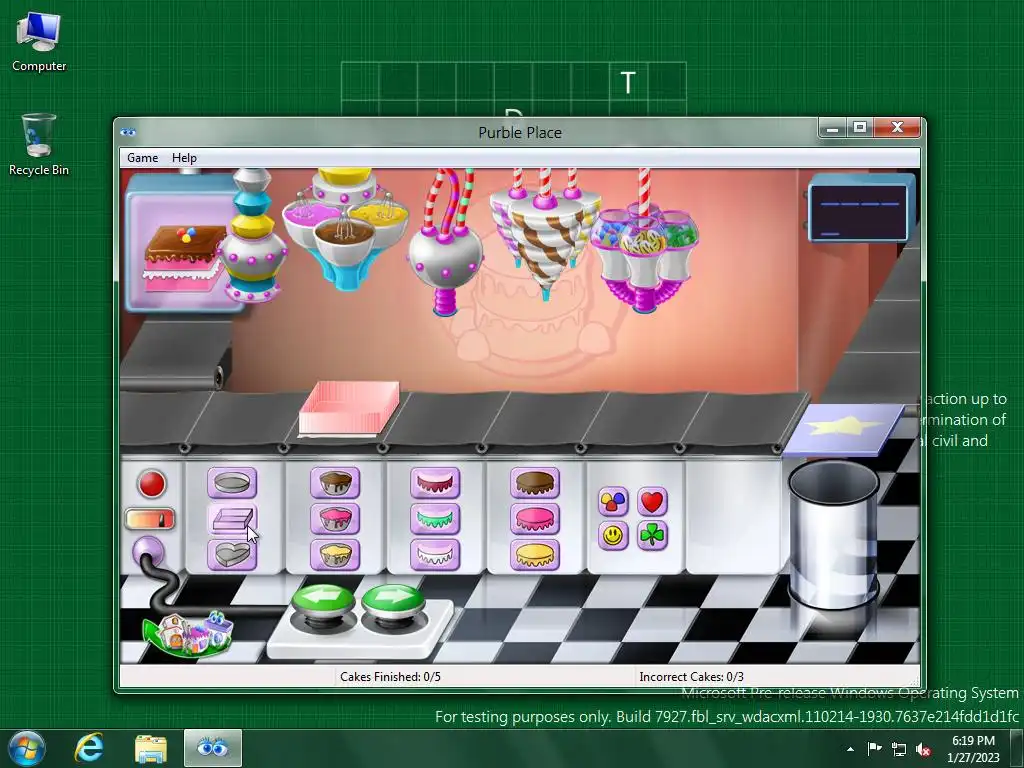Maximize the Purble Place window
Image resolution: width=1024 pixels, height=768 pixels.
click(x=860, y=129)
